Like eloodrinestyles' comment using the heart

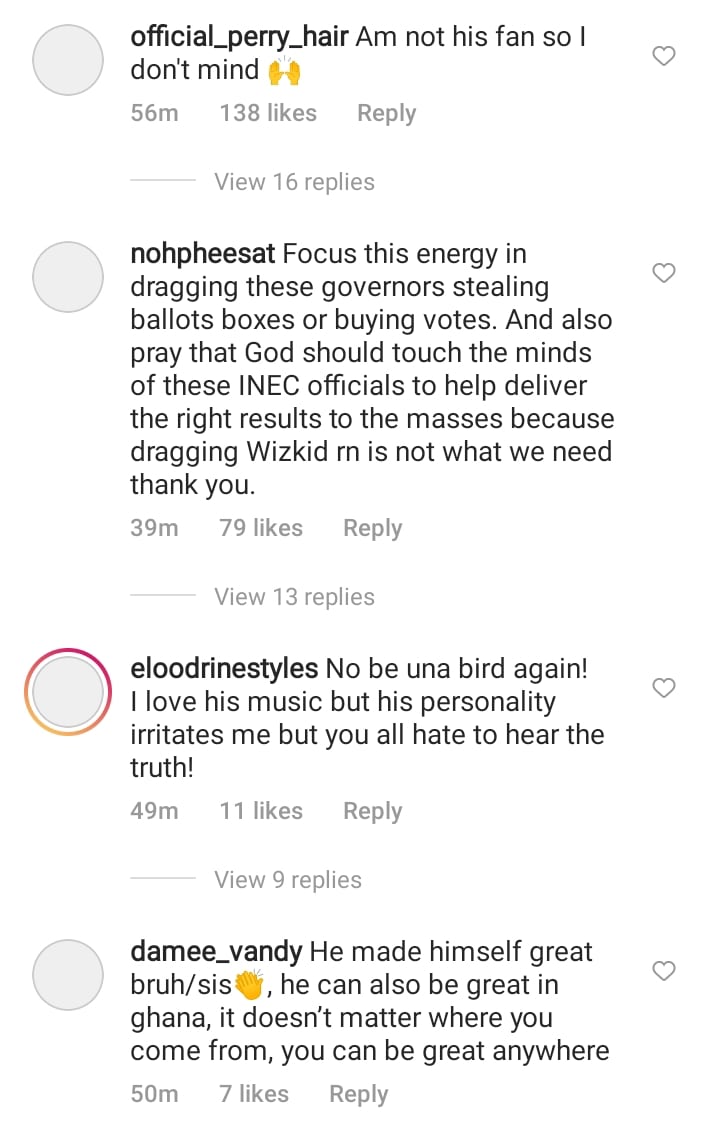(x=663, y=688)
